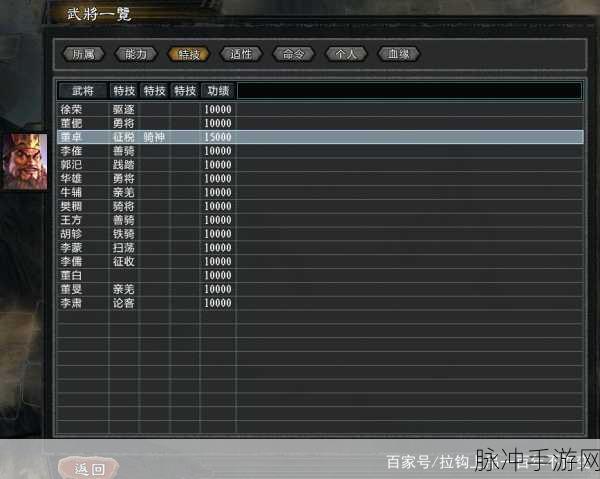This screenshot has height=479, width=600.
Task: Click the 10000 merit value for 华雄
Action: (x=218, y=179)
